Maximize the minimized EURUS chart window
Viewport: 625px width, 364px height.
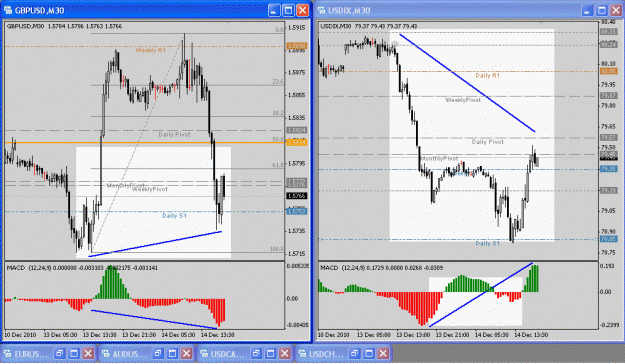(74, 353)
